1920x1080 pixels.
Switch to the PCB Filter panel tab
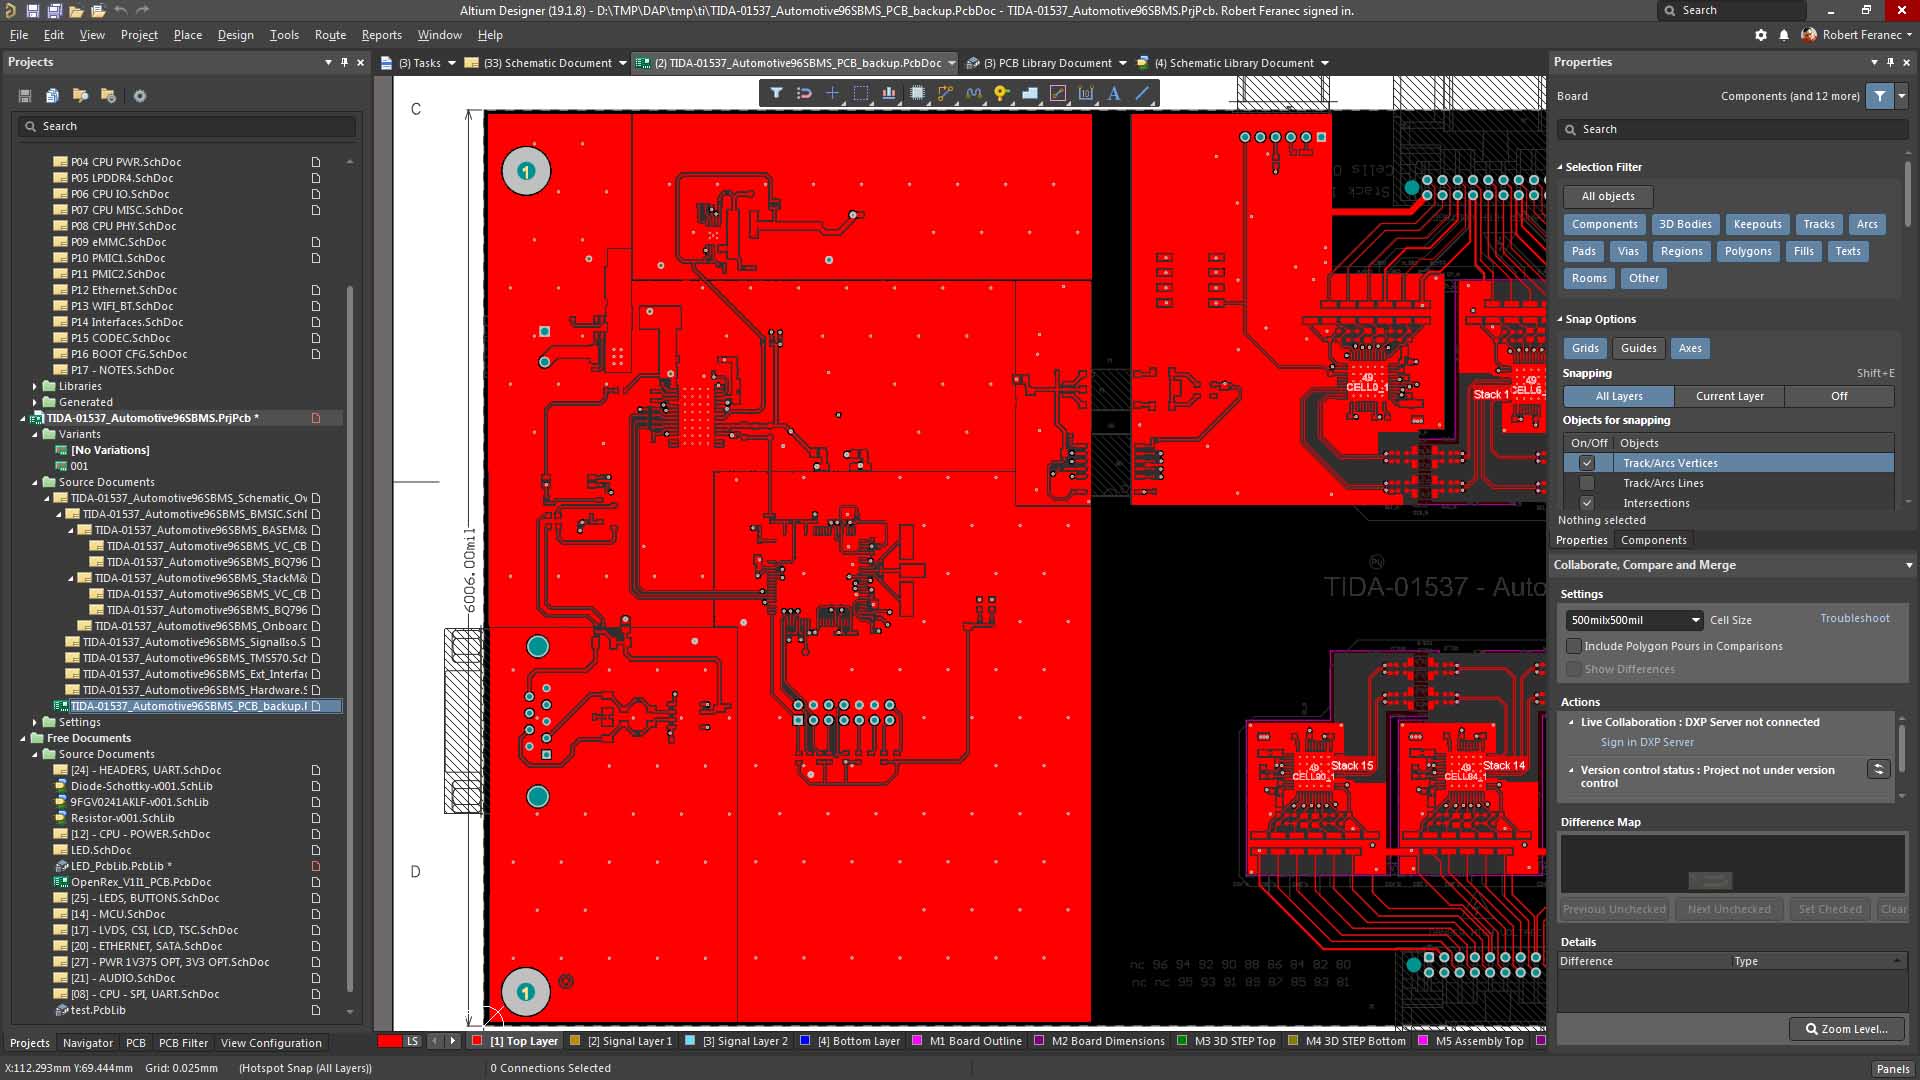click(183, 1043)
